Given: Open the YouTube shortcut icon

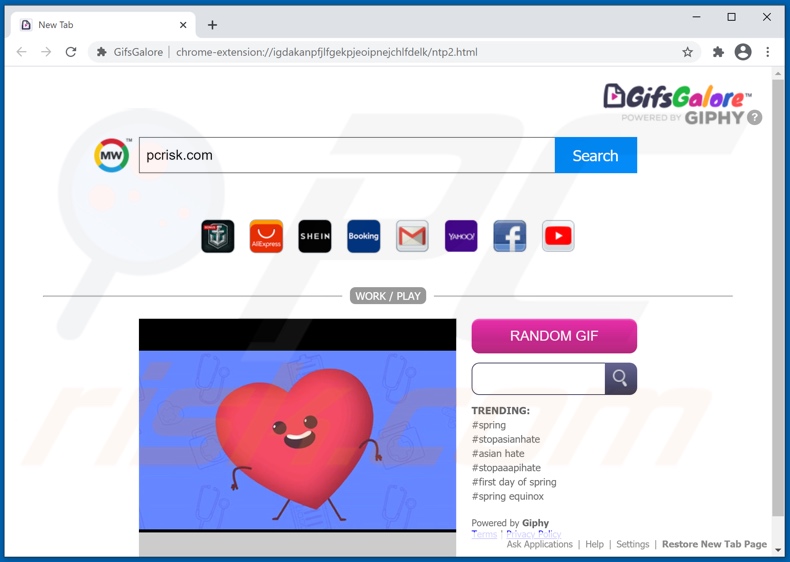Looking at the screenshot, I should [558, 236].
